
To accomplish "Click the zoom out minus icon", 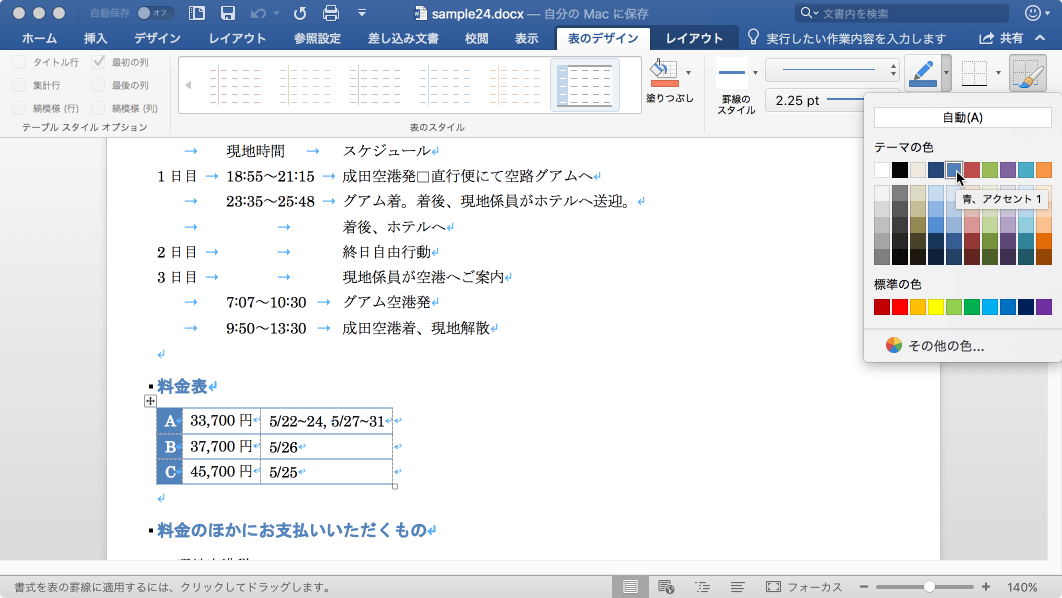I will (x=864, y=586).
